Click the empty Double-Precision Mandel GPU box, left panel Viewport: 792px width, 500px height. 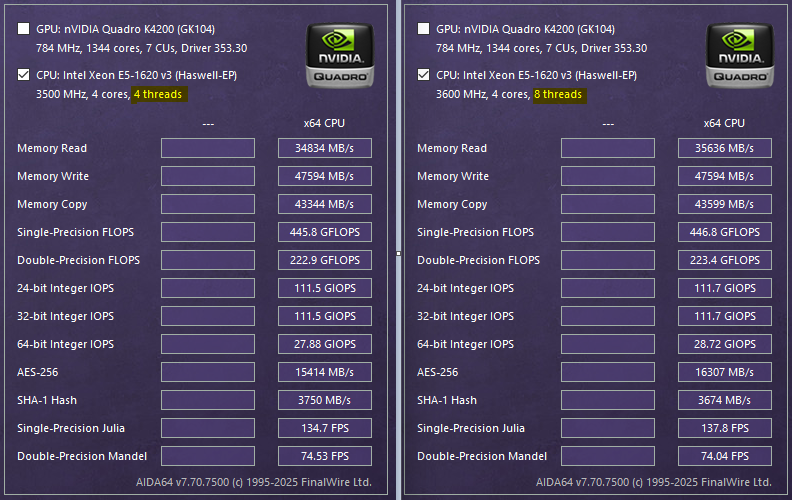pyautogui.click(x=208, y=456)
